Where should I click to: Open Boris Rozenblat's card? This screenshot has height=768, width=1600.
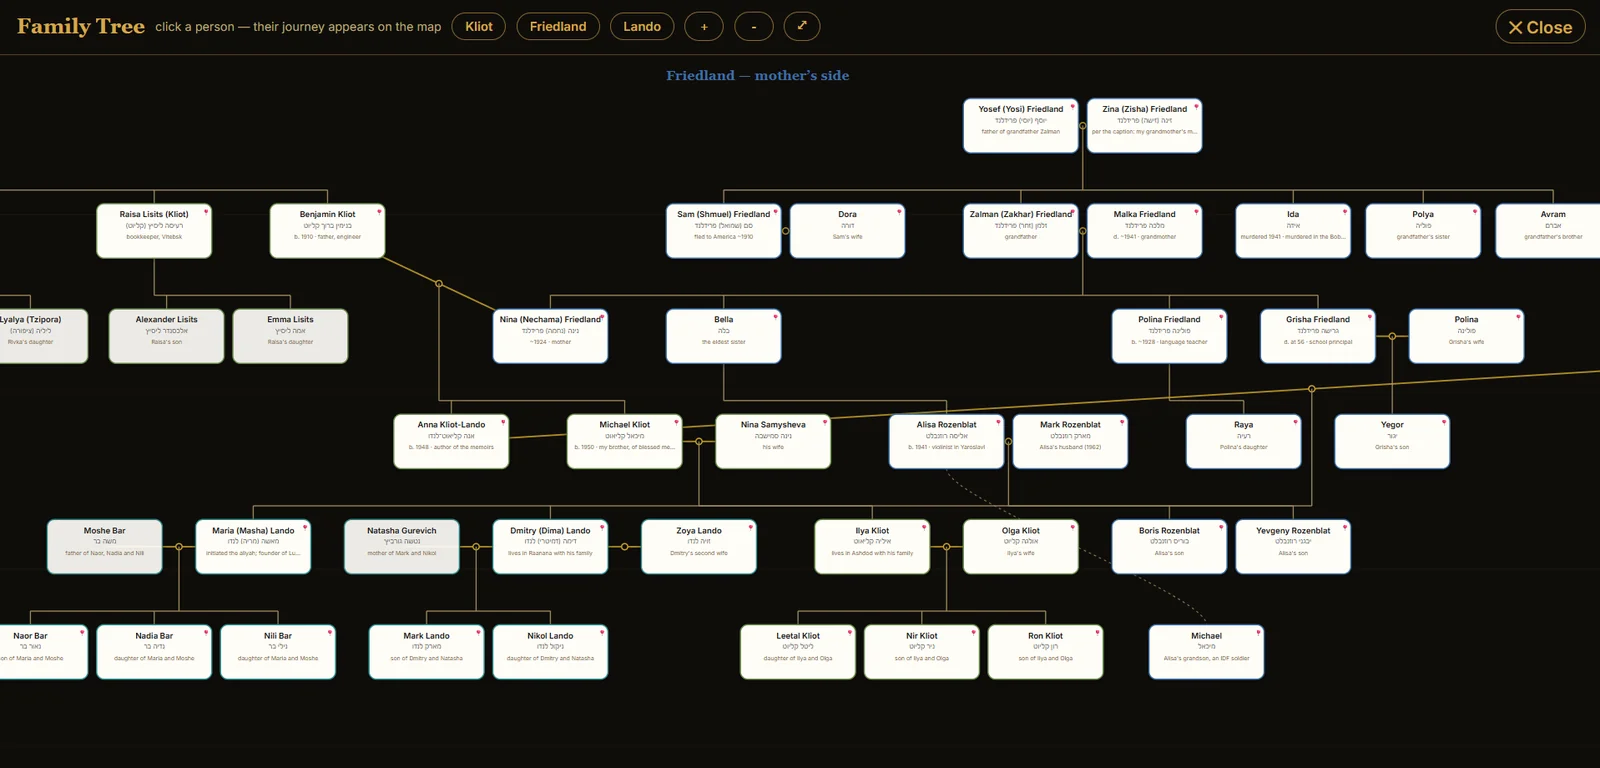[x=1169, y=547]
